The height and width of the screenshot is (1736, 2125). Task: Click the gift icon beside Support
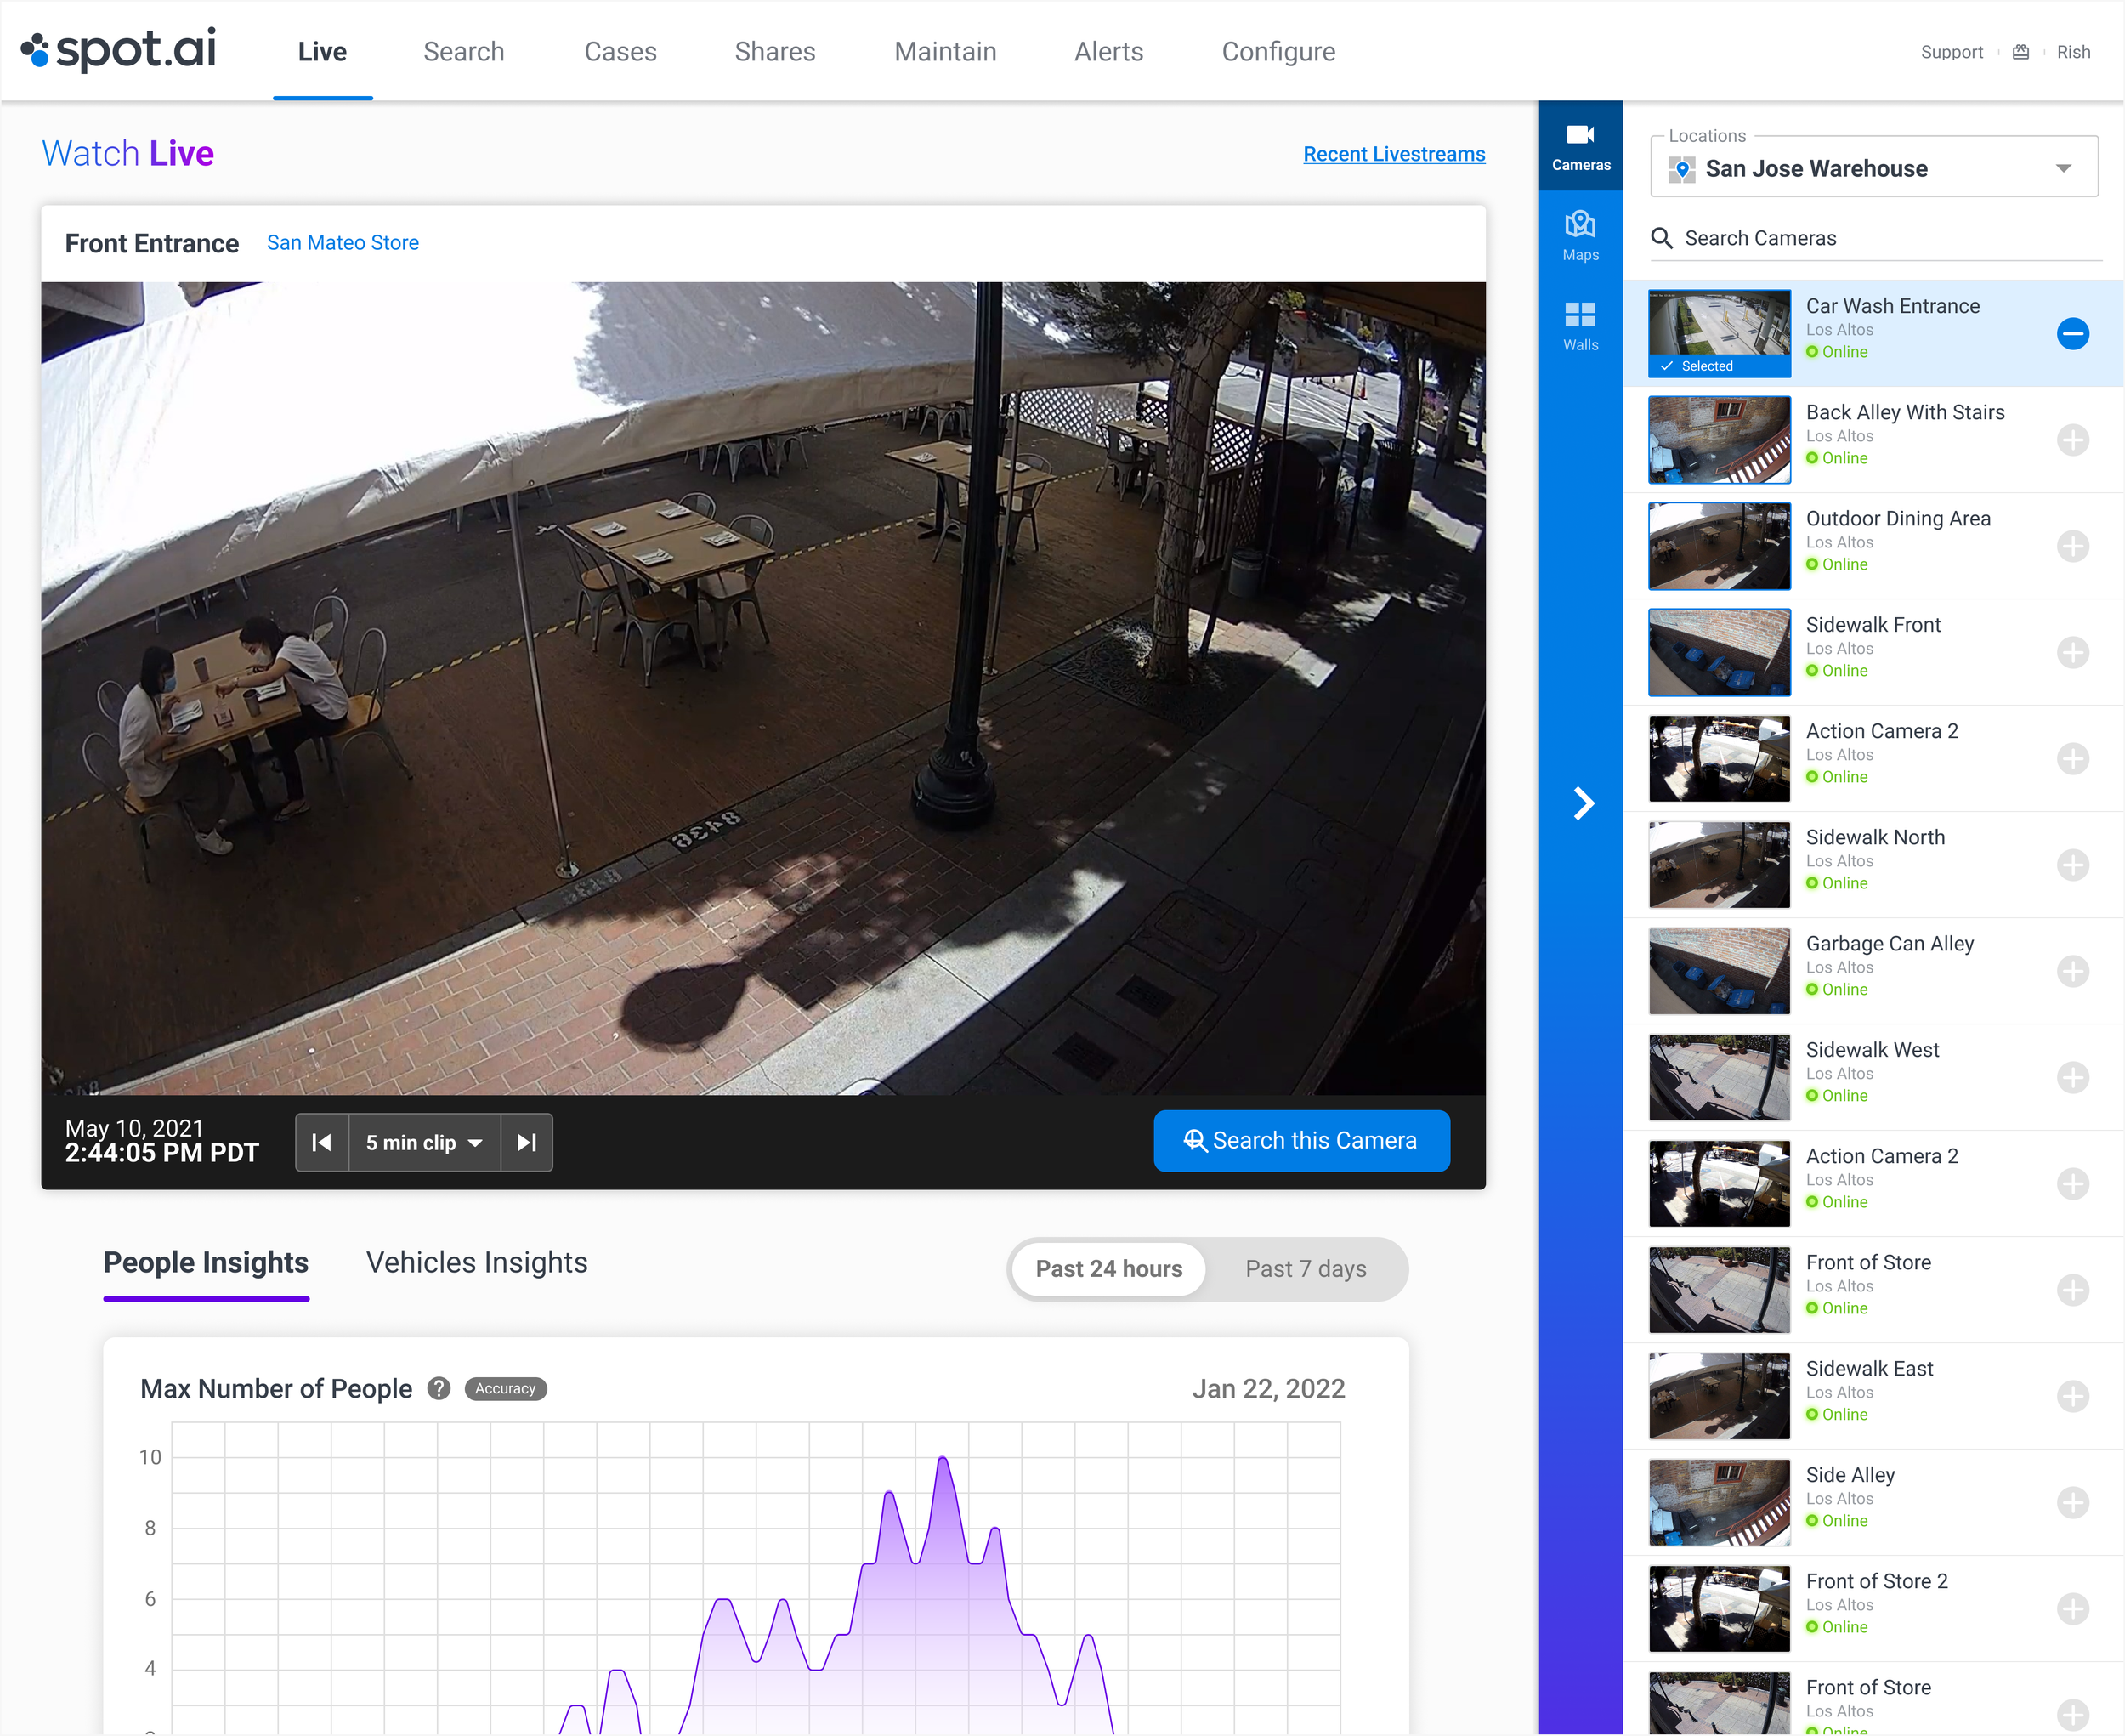(2020, 52)
